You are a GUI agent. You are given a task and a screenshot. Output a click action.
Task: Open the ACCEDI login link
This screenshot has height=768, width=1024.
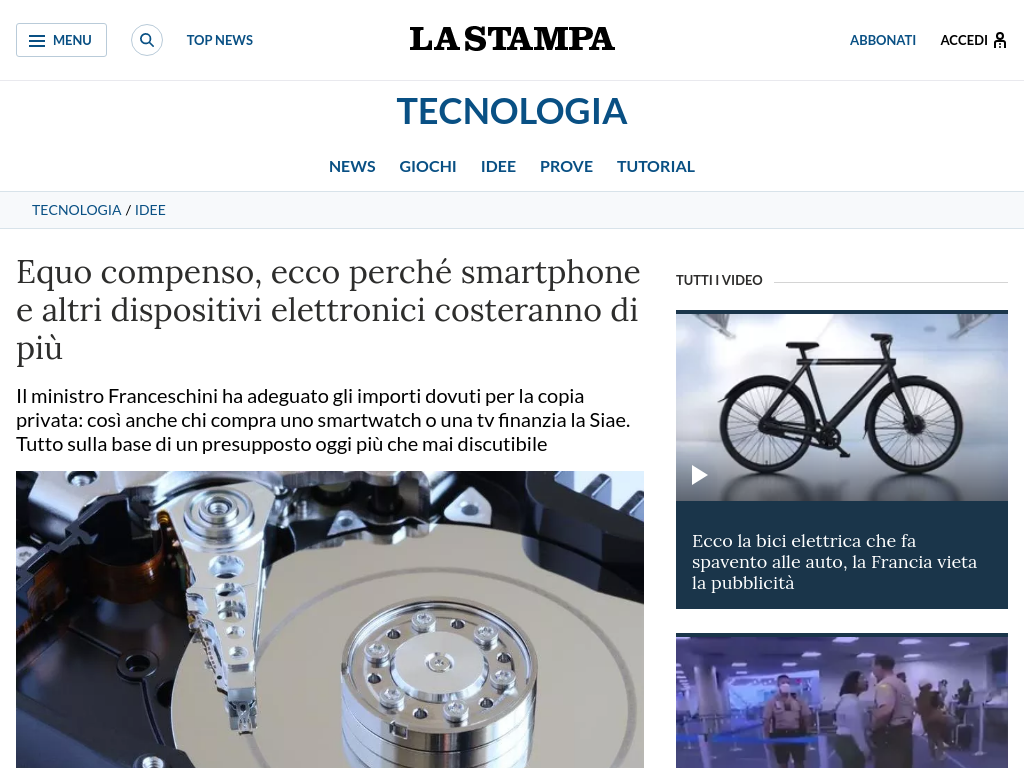963,40
